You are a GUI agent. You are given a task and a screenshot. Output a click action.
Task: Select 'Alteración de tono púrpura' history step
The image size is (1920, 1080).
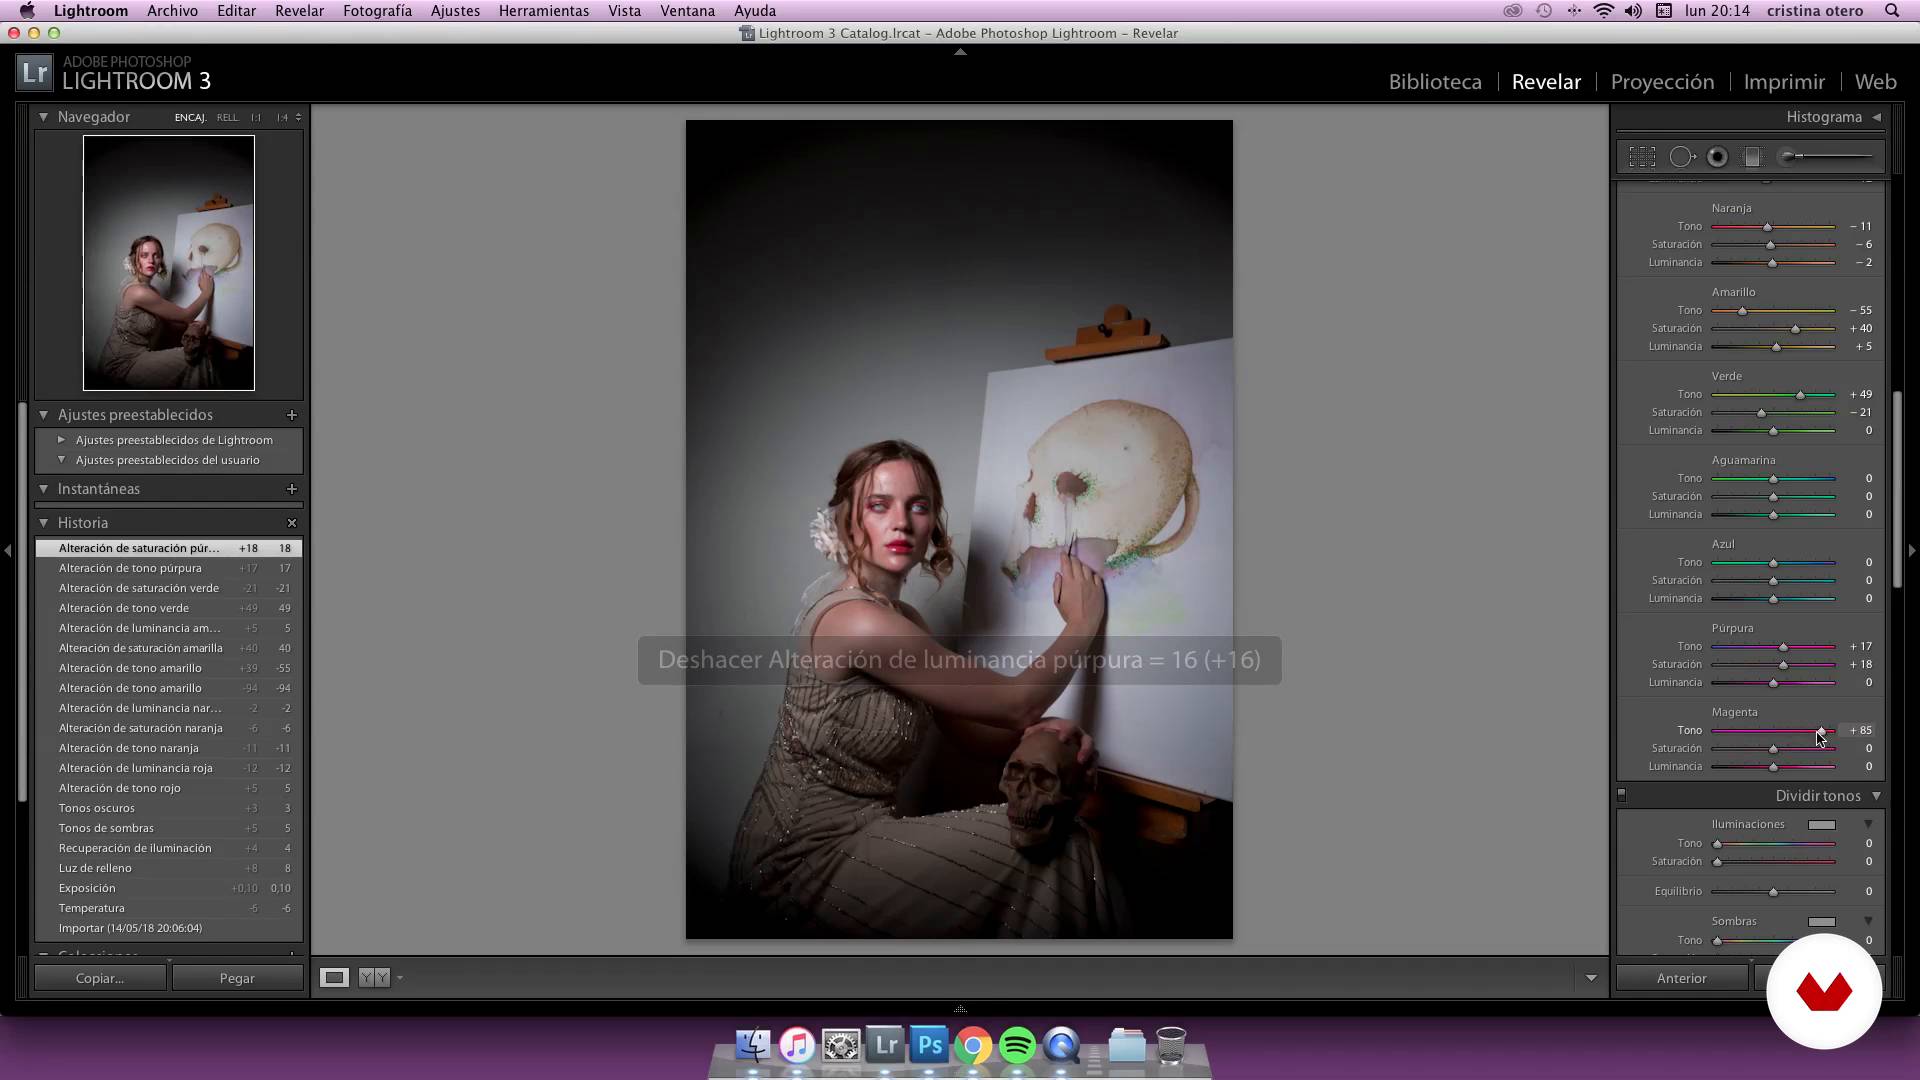[168, 568]
